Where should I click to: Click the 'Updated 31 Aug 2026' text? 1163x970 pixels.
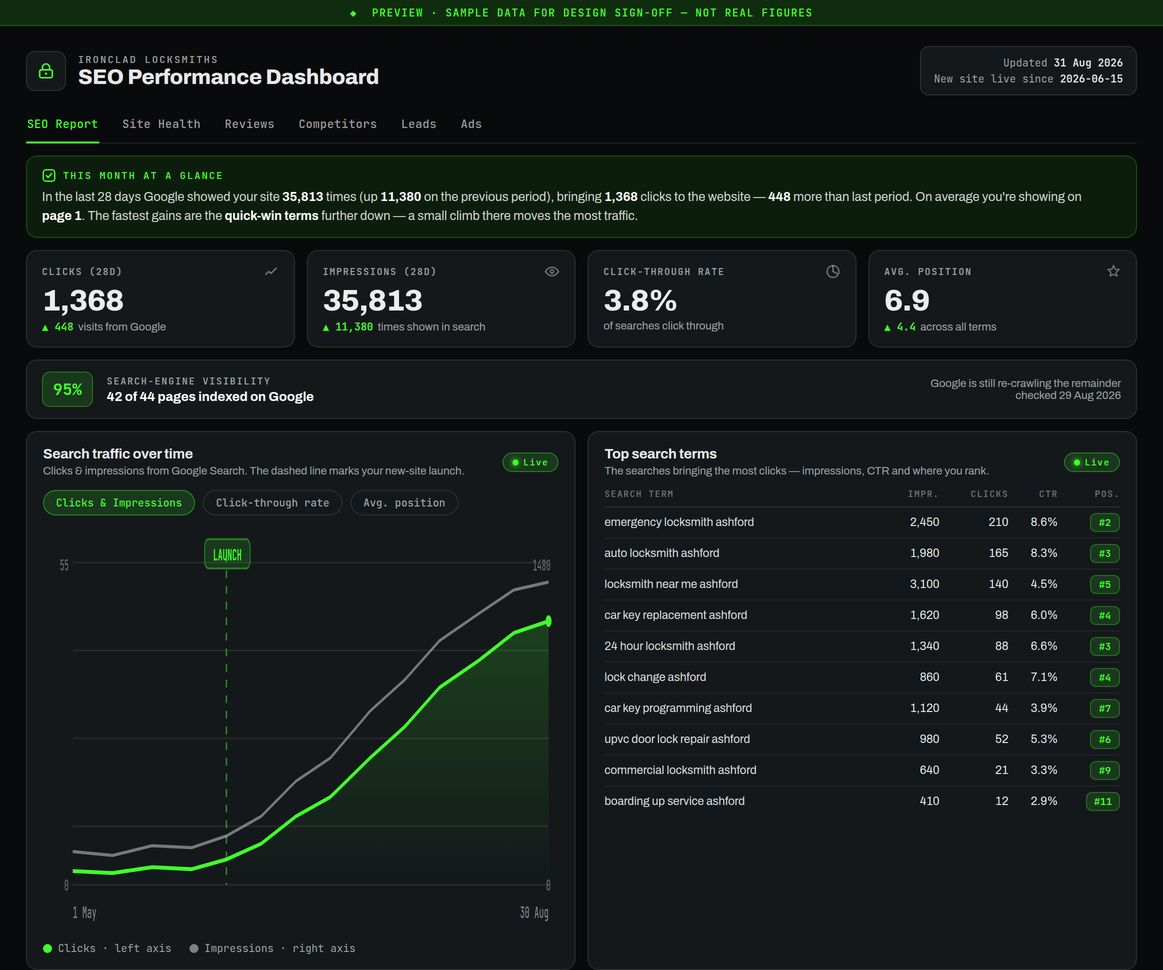(1063, 63)
